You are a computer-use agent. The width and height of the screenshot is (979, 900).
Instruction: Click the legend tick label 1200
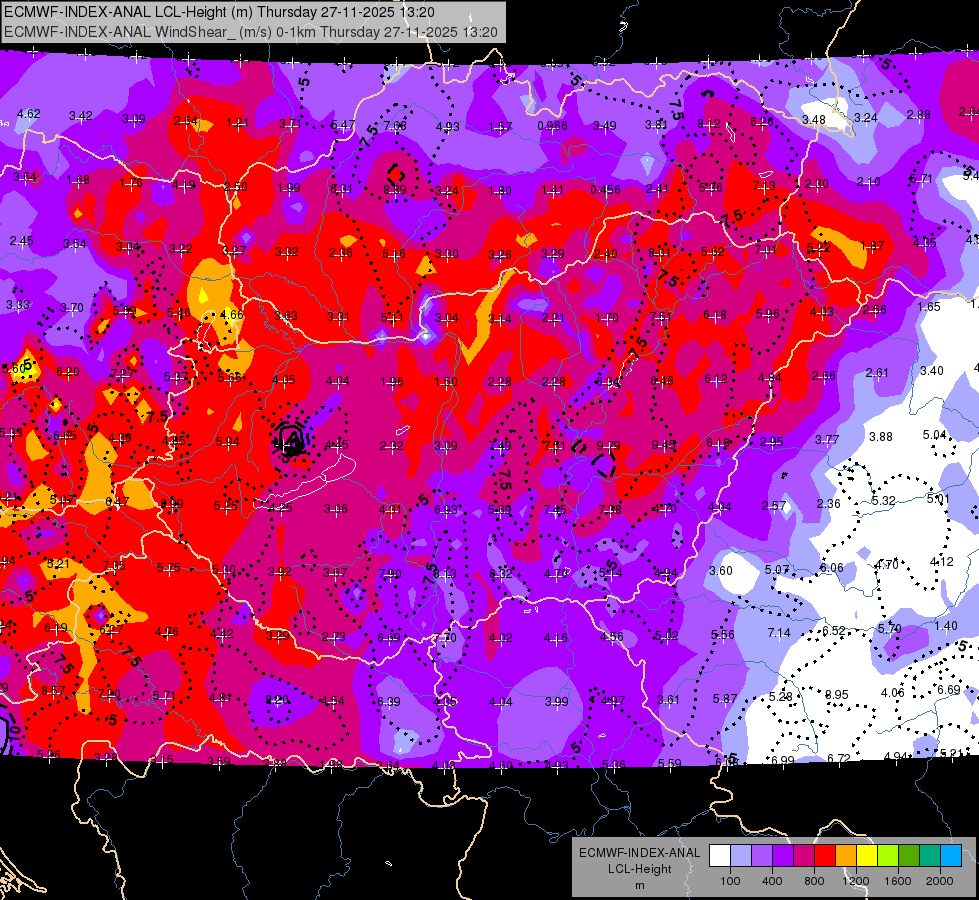855,881
